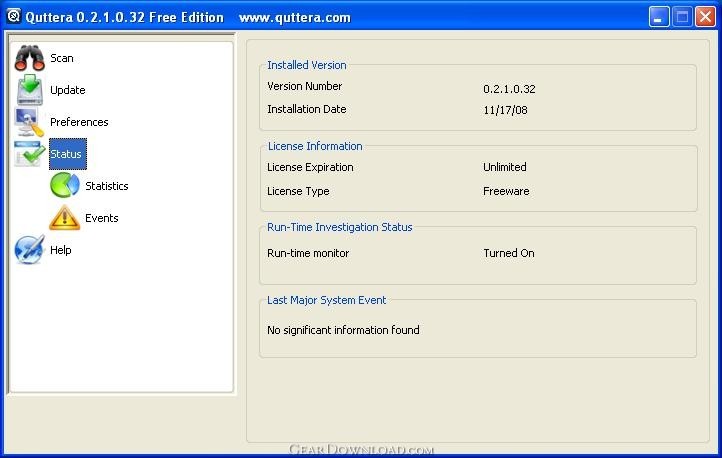This screenshot has height=458, width=722.
Task: Click the Events warning triangle icon
Action: point(64,218)
